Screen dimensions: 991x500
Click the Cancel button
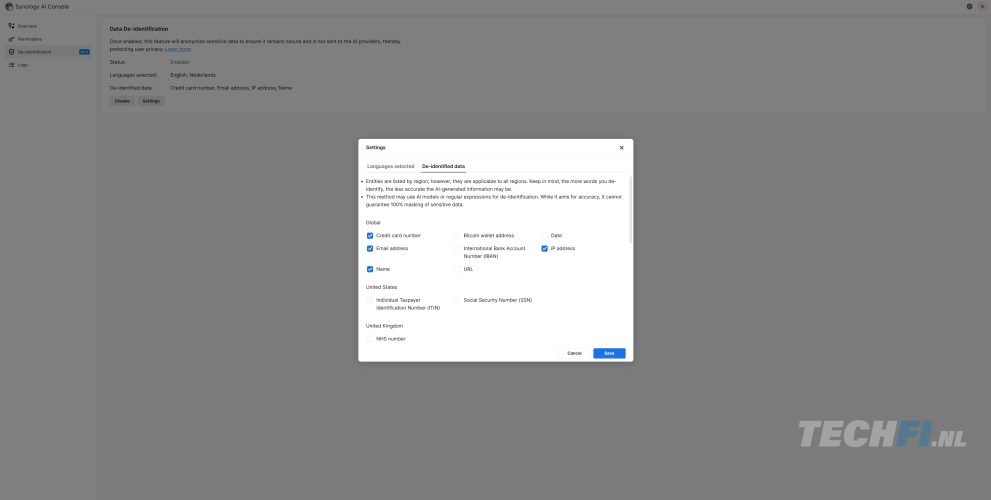[574, 353]
